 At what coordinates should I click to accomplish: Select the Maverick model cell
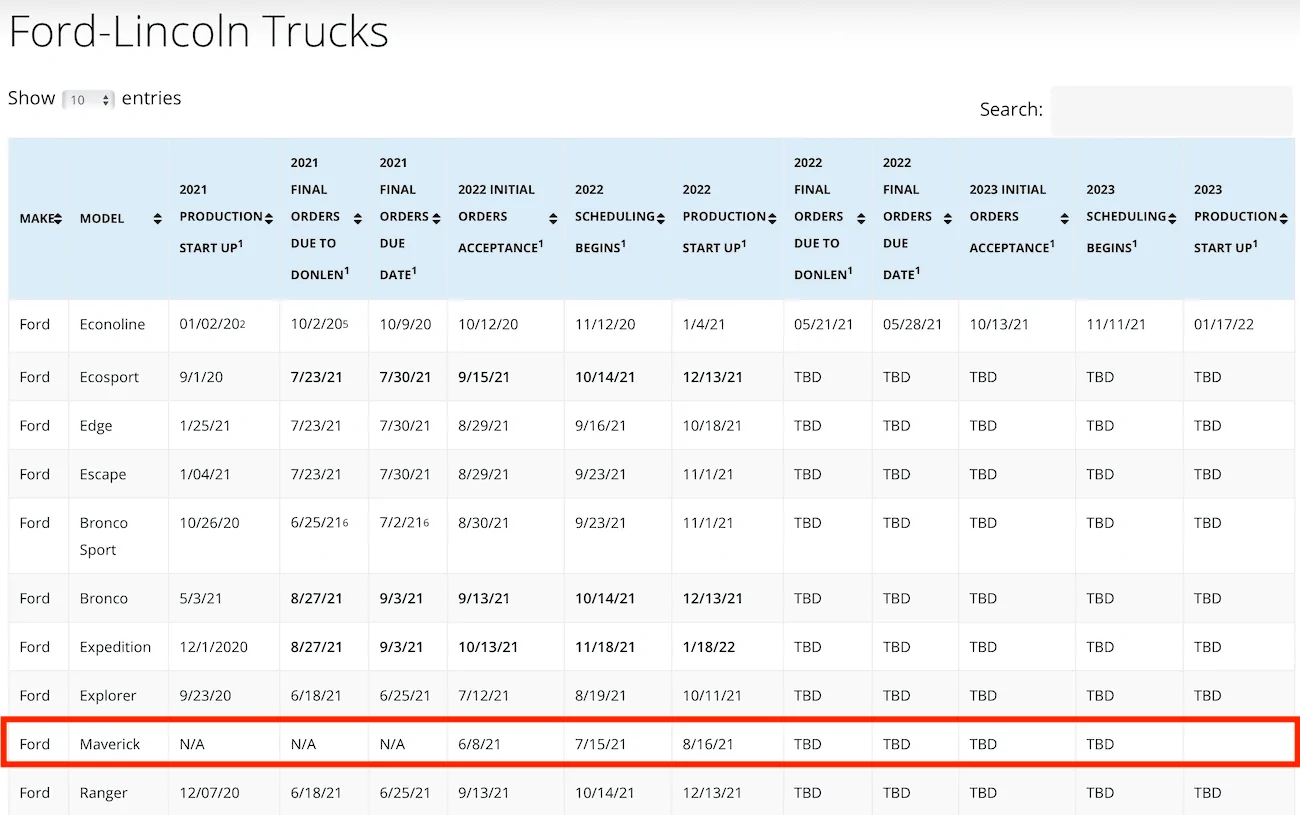(110, 744)
